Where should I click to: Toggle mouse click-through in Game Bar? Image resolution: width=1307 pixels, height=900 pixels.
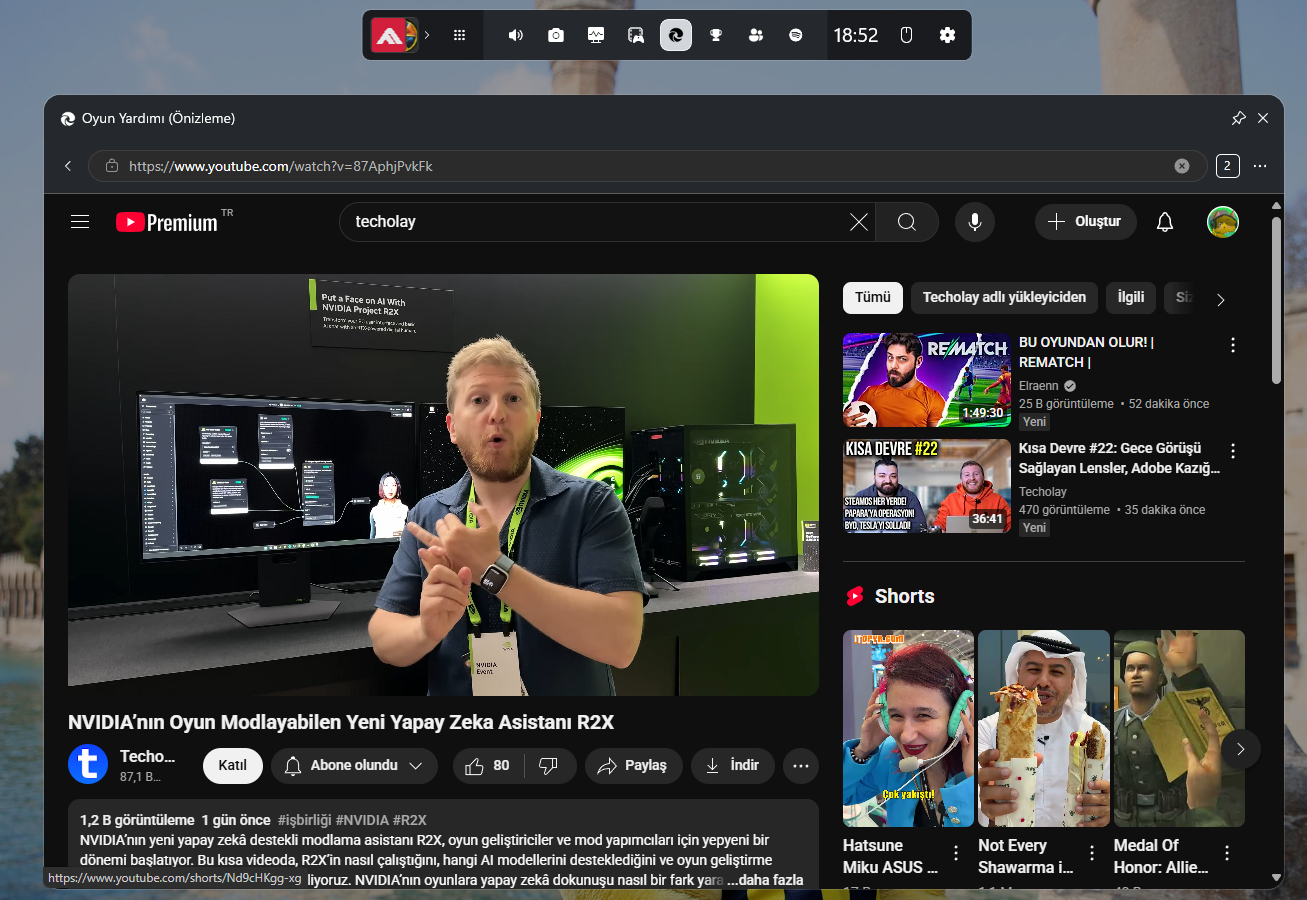coord(907,35)
